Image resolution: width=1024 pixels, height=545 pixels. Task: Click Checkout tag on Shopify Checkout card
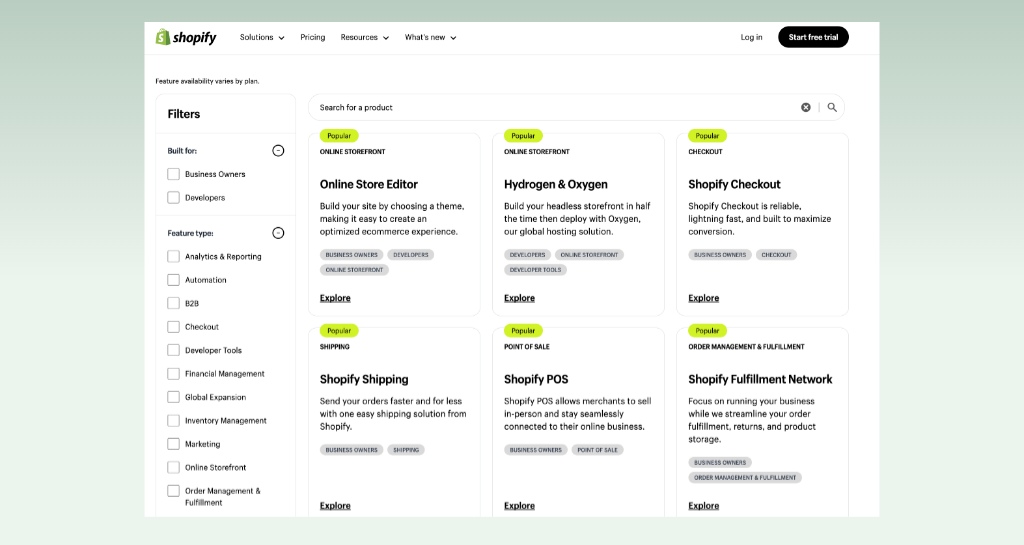tap(776, 255)
